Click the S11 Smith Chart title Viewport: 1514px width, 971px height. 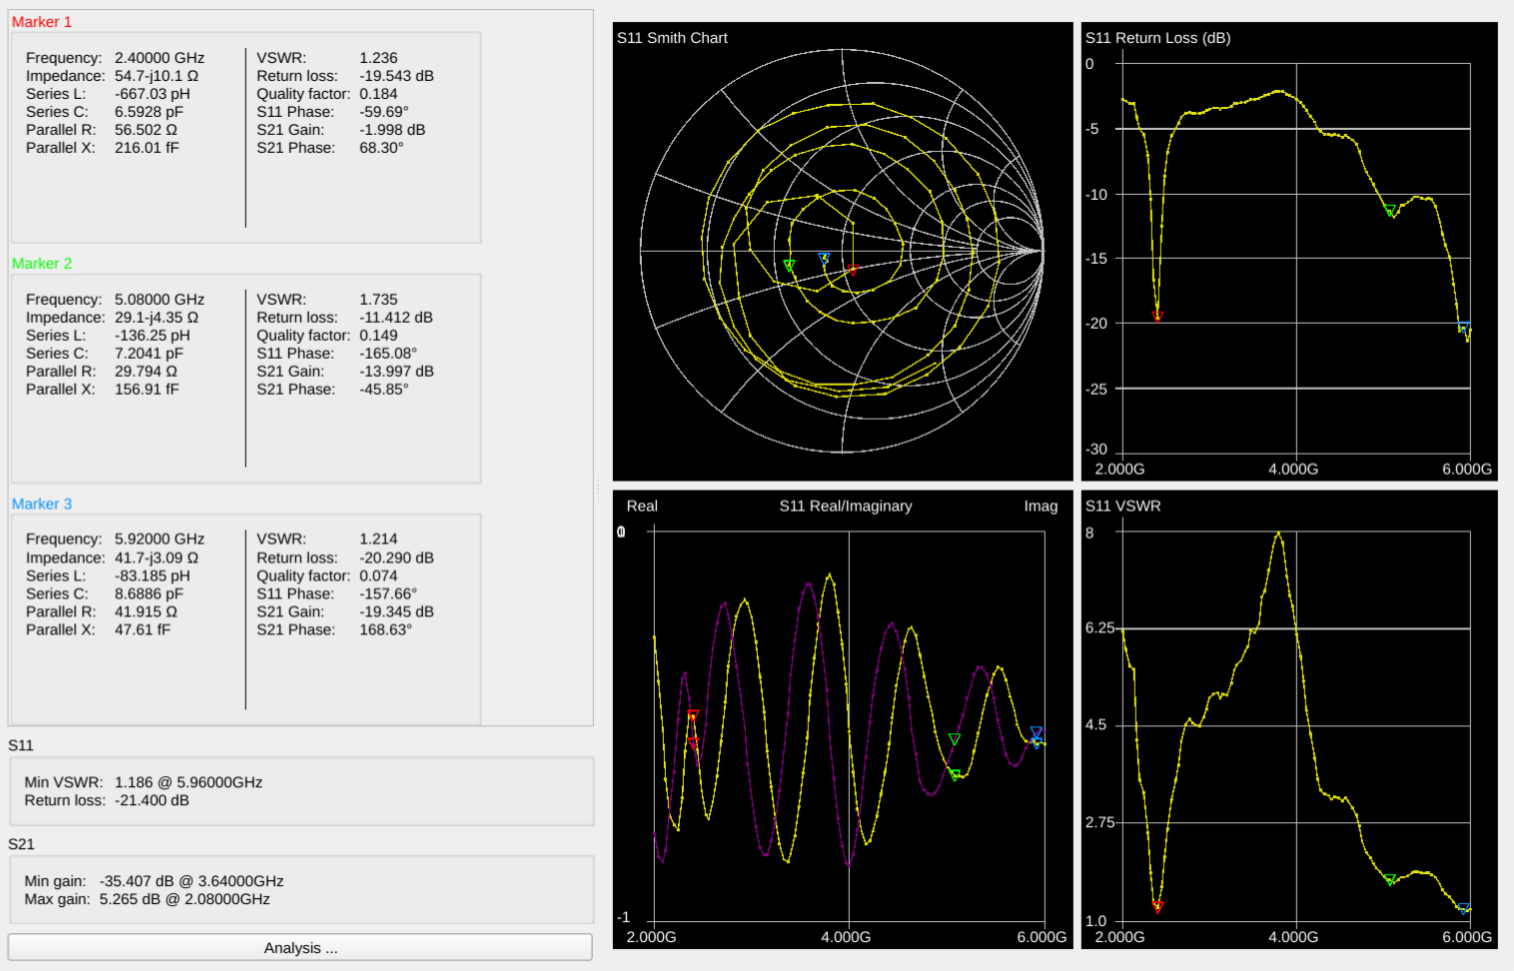coord(672,38)
